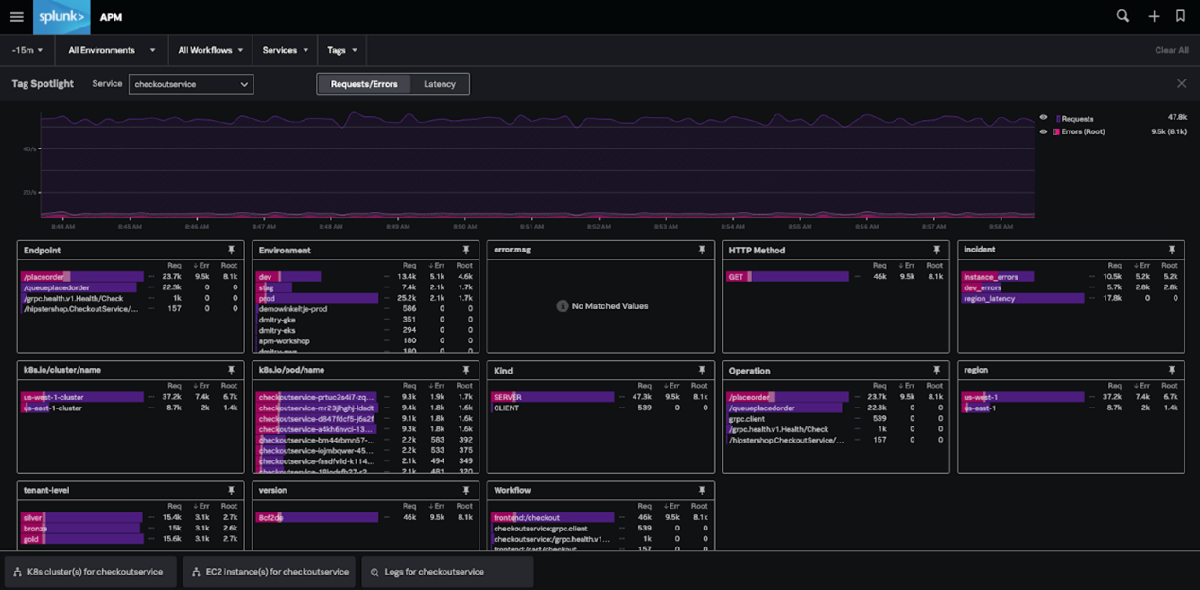Hide the Errors (Root) series in chart legend

tap(1043, 131)
